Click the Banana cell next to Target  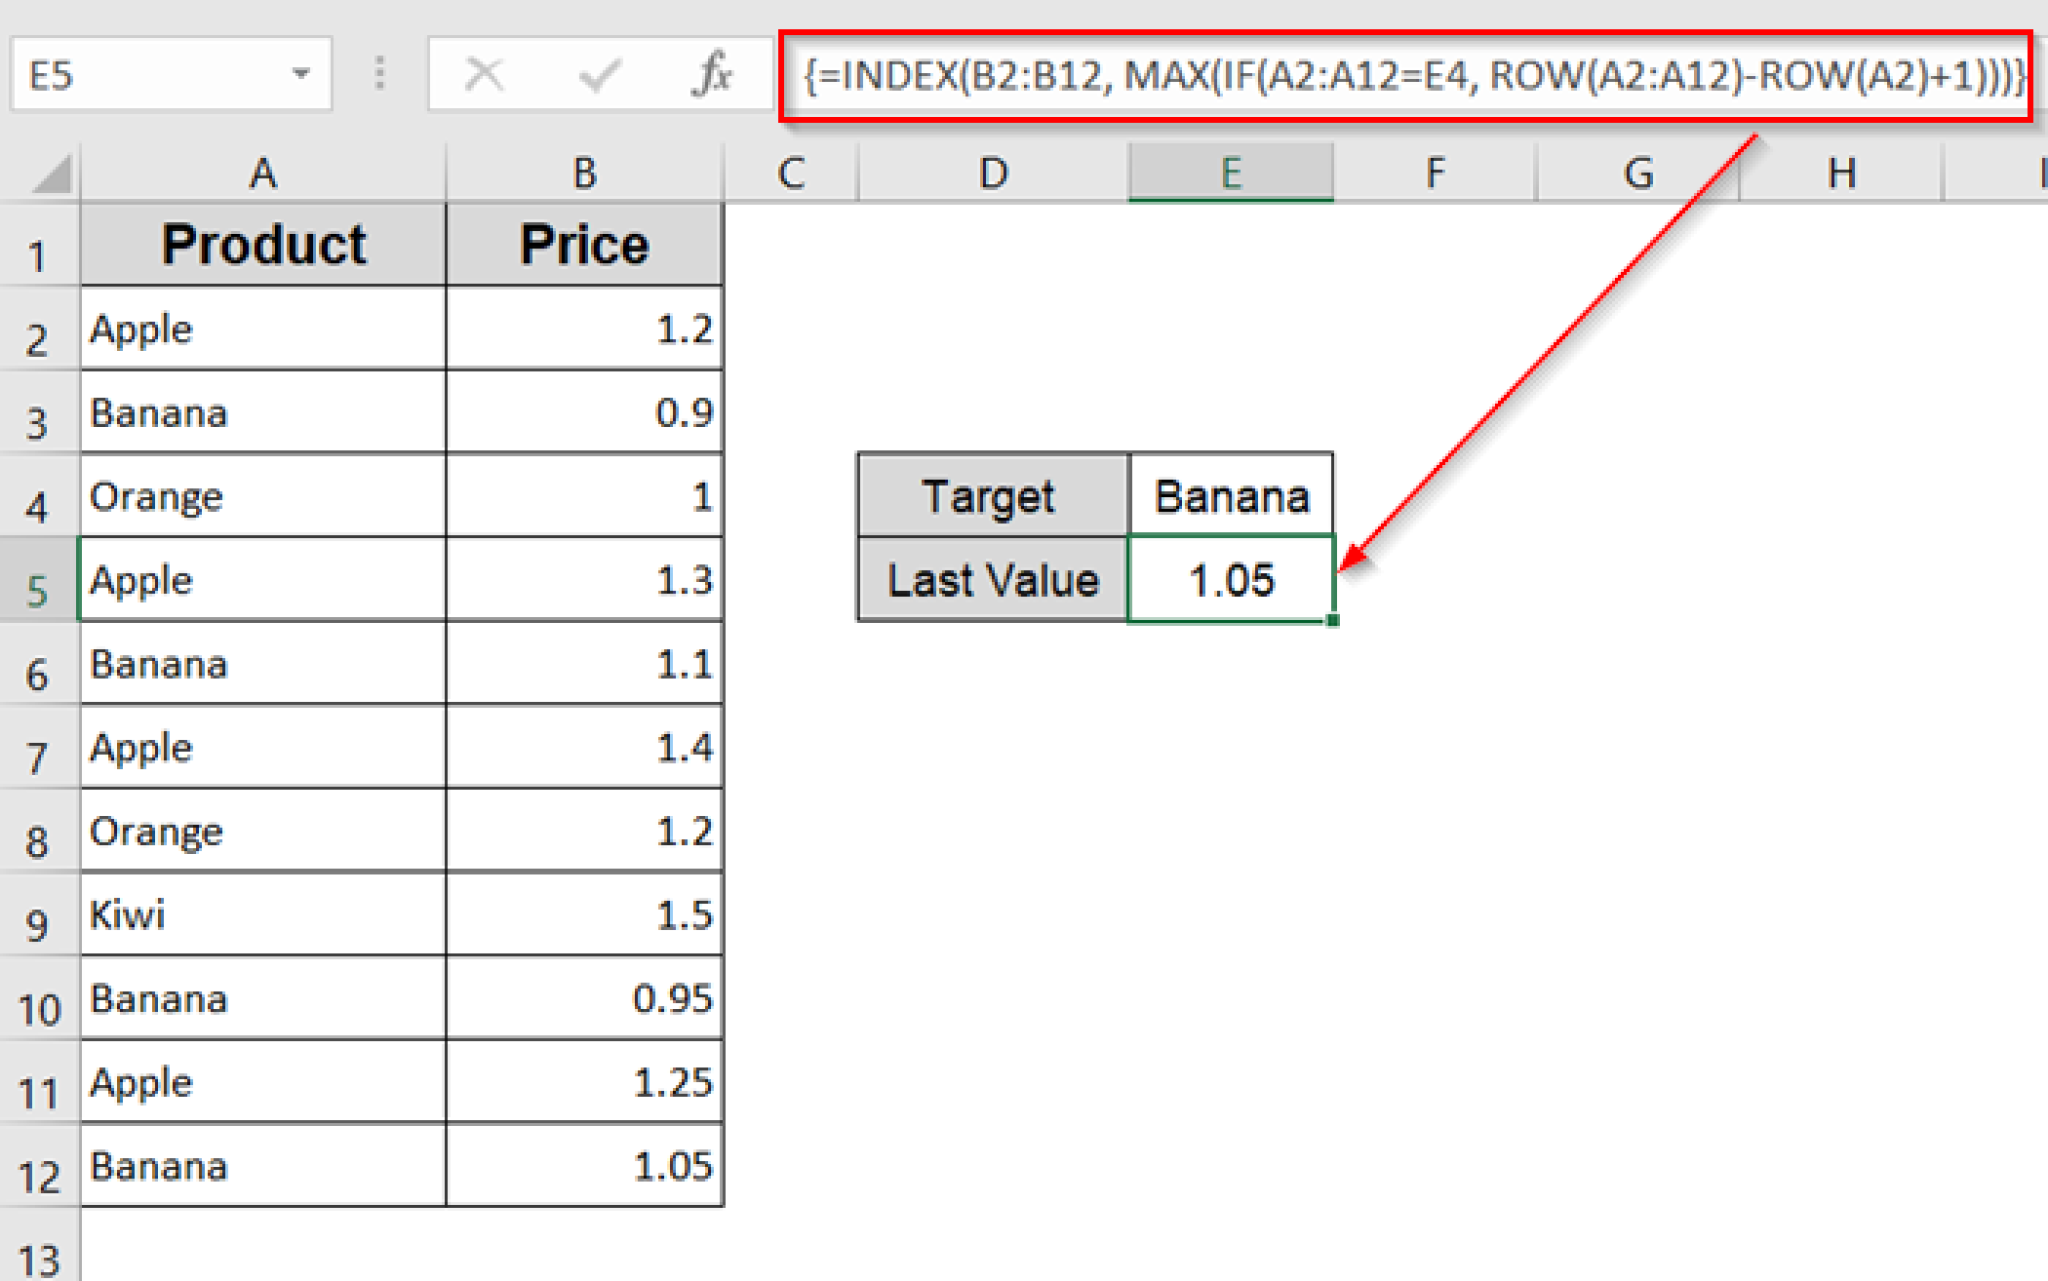pyautogui.click(x=1232, y=495)
